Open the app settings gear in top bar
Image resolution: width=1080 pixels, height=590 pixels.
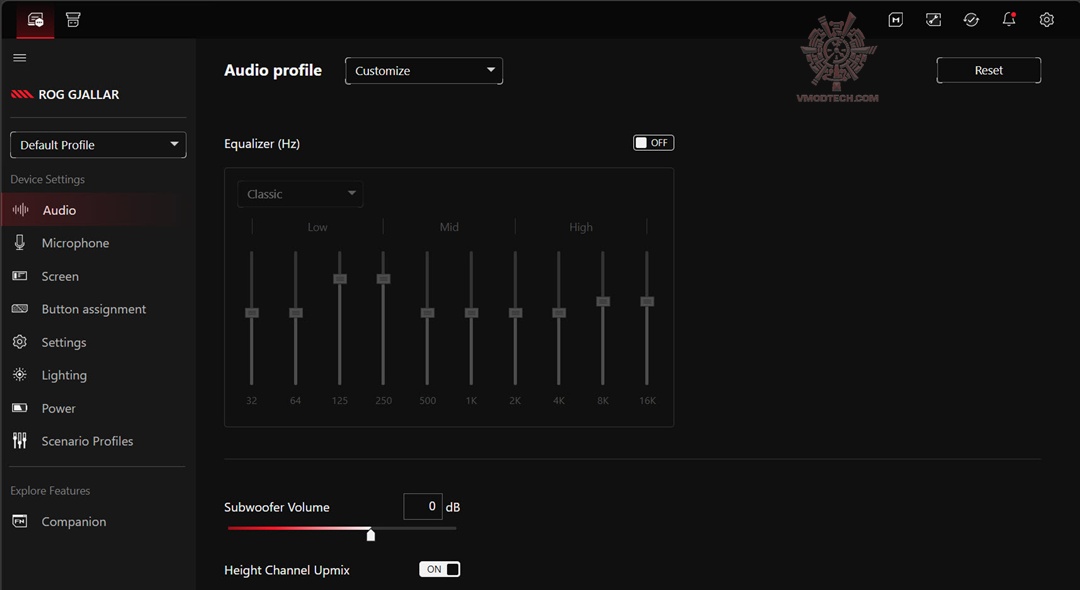[1046, 20]
